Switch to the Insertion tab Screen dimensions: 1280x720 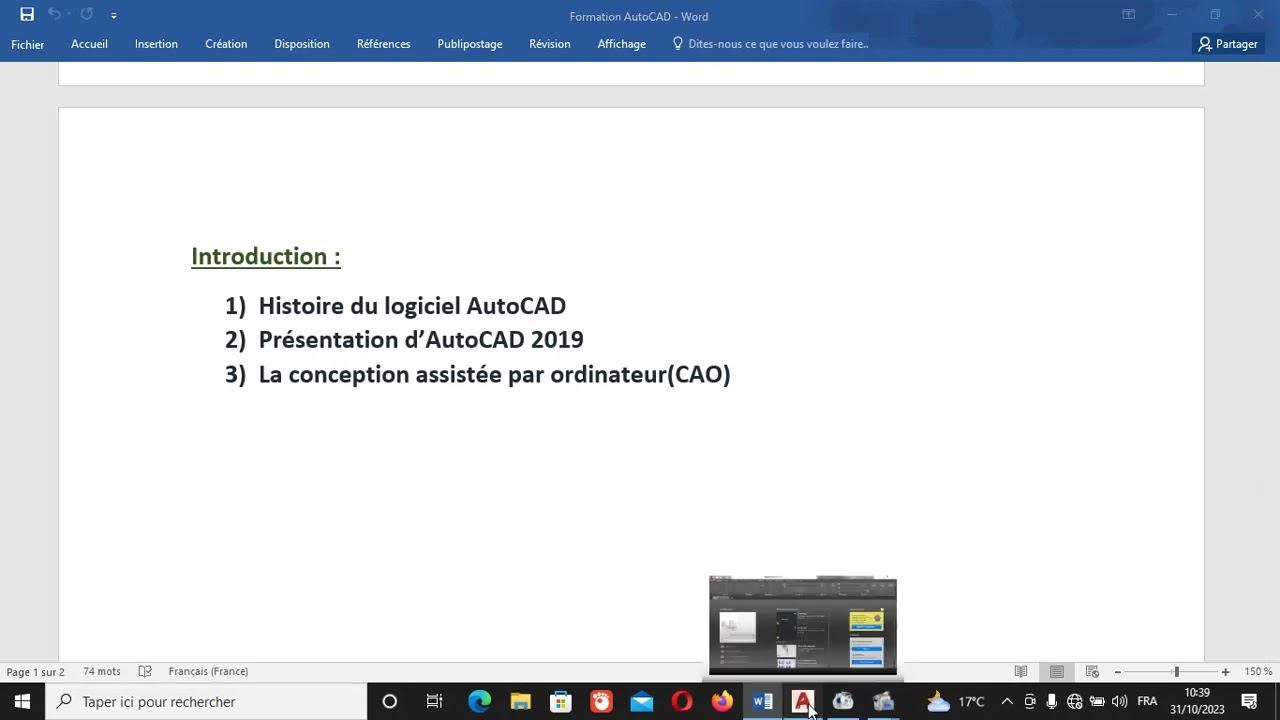point(156,44)
